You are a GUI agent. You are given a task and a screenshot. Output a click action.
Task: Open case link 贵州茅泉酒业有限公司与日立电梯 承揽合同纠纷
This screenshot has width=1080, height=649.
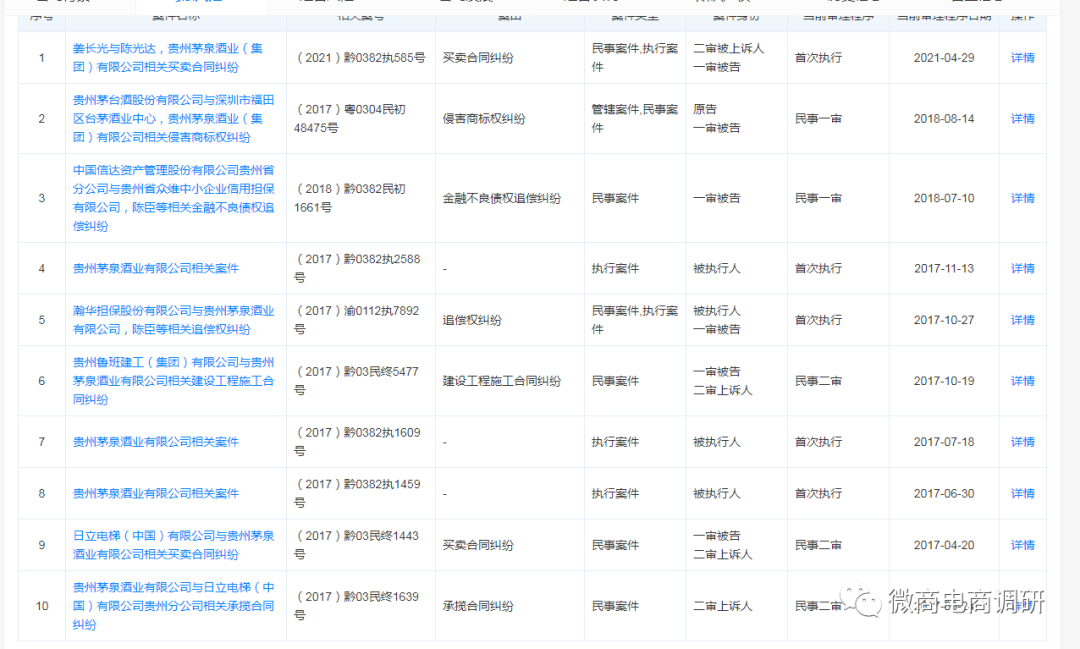click(x=174, y=606)
